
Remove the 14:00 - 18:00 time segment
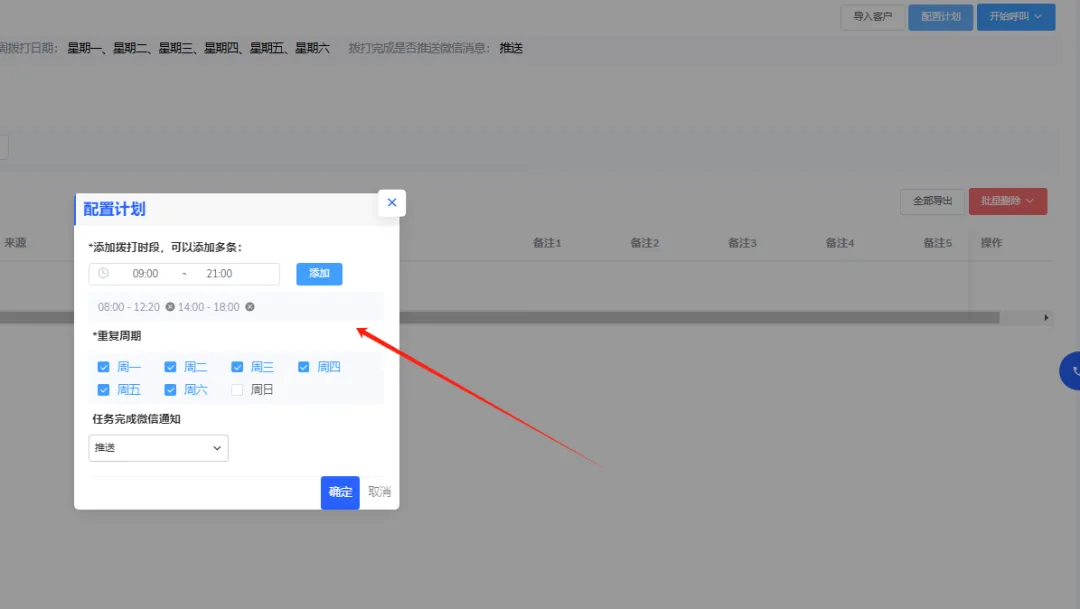(248, 307)
